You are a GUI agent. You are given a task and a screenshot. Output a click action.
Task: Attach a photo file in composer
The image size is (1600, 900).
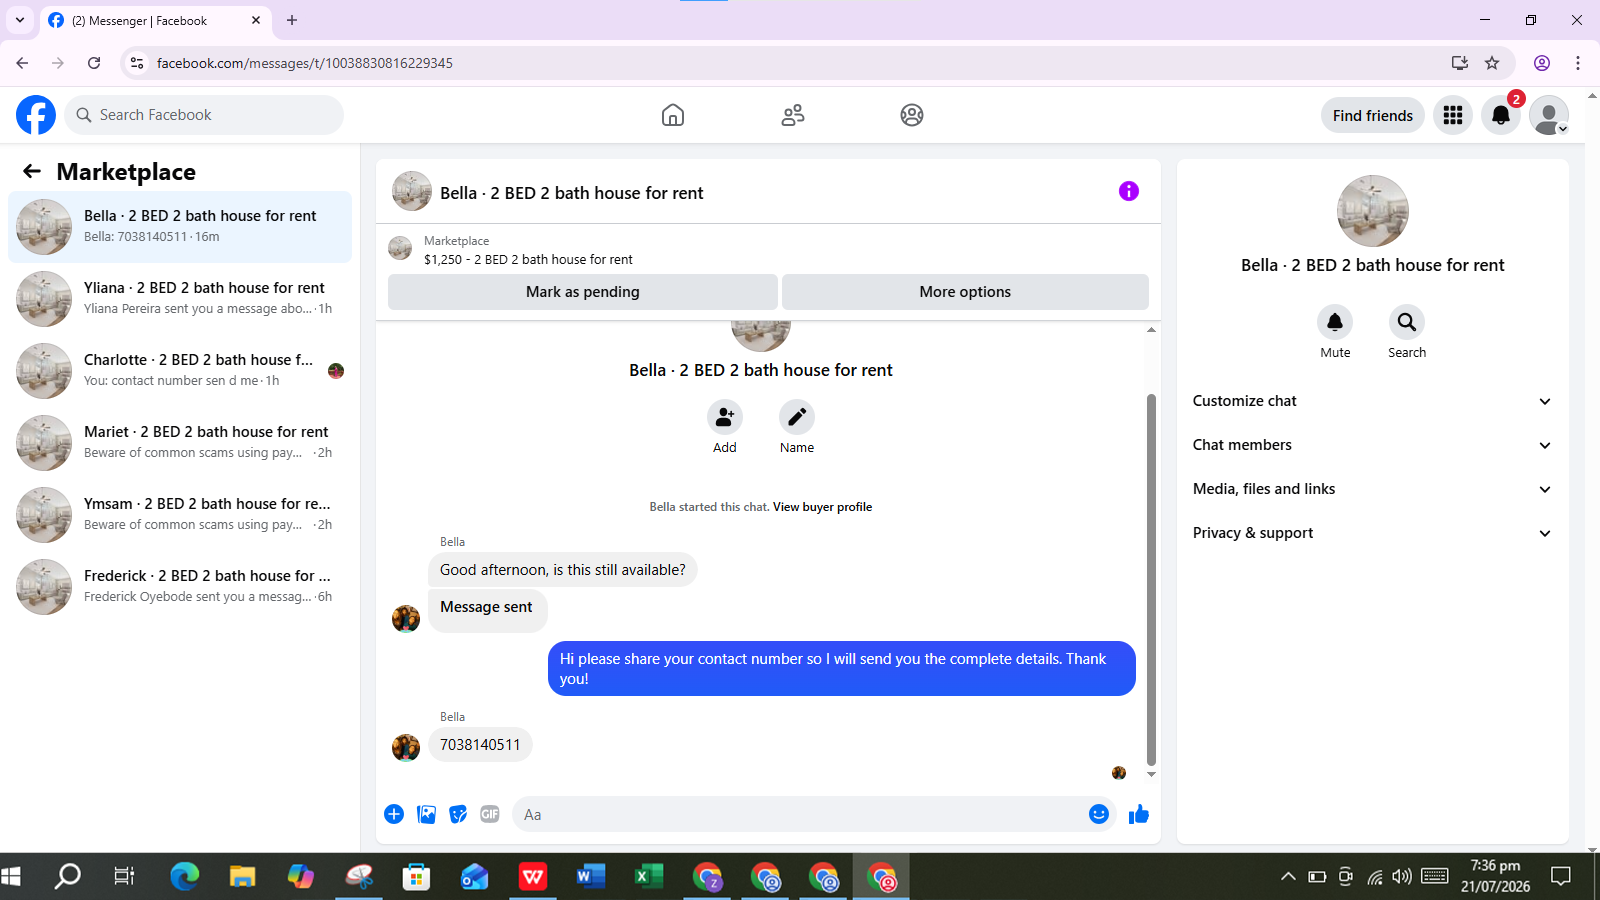pyautogui.click(x=427, y=814)
